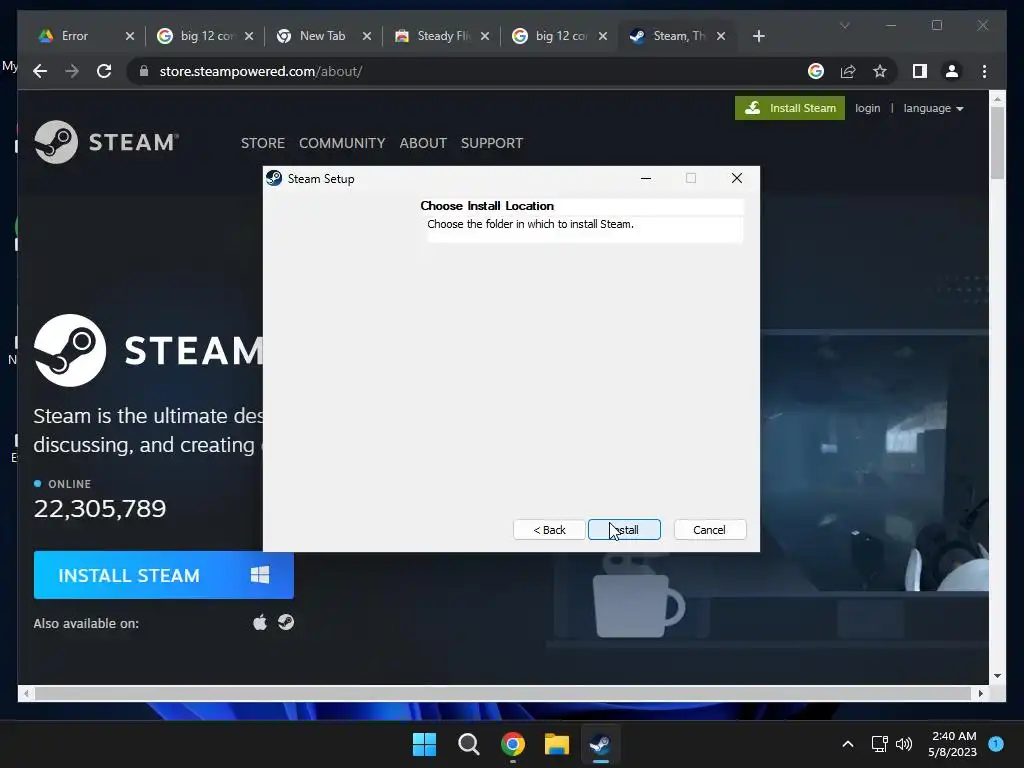The height and width of the screenshot is (768, 1024).
Task: Close the Steady Fli tab
Action: click(x=485, y=37)
